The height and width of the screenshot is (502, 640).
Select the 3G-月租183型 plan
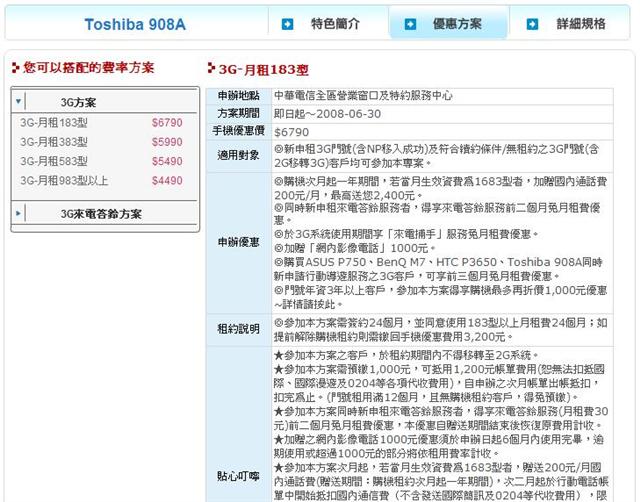53,122
